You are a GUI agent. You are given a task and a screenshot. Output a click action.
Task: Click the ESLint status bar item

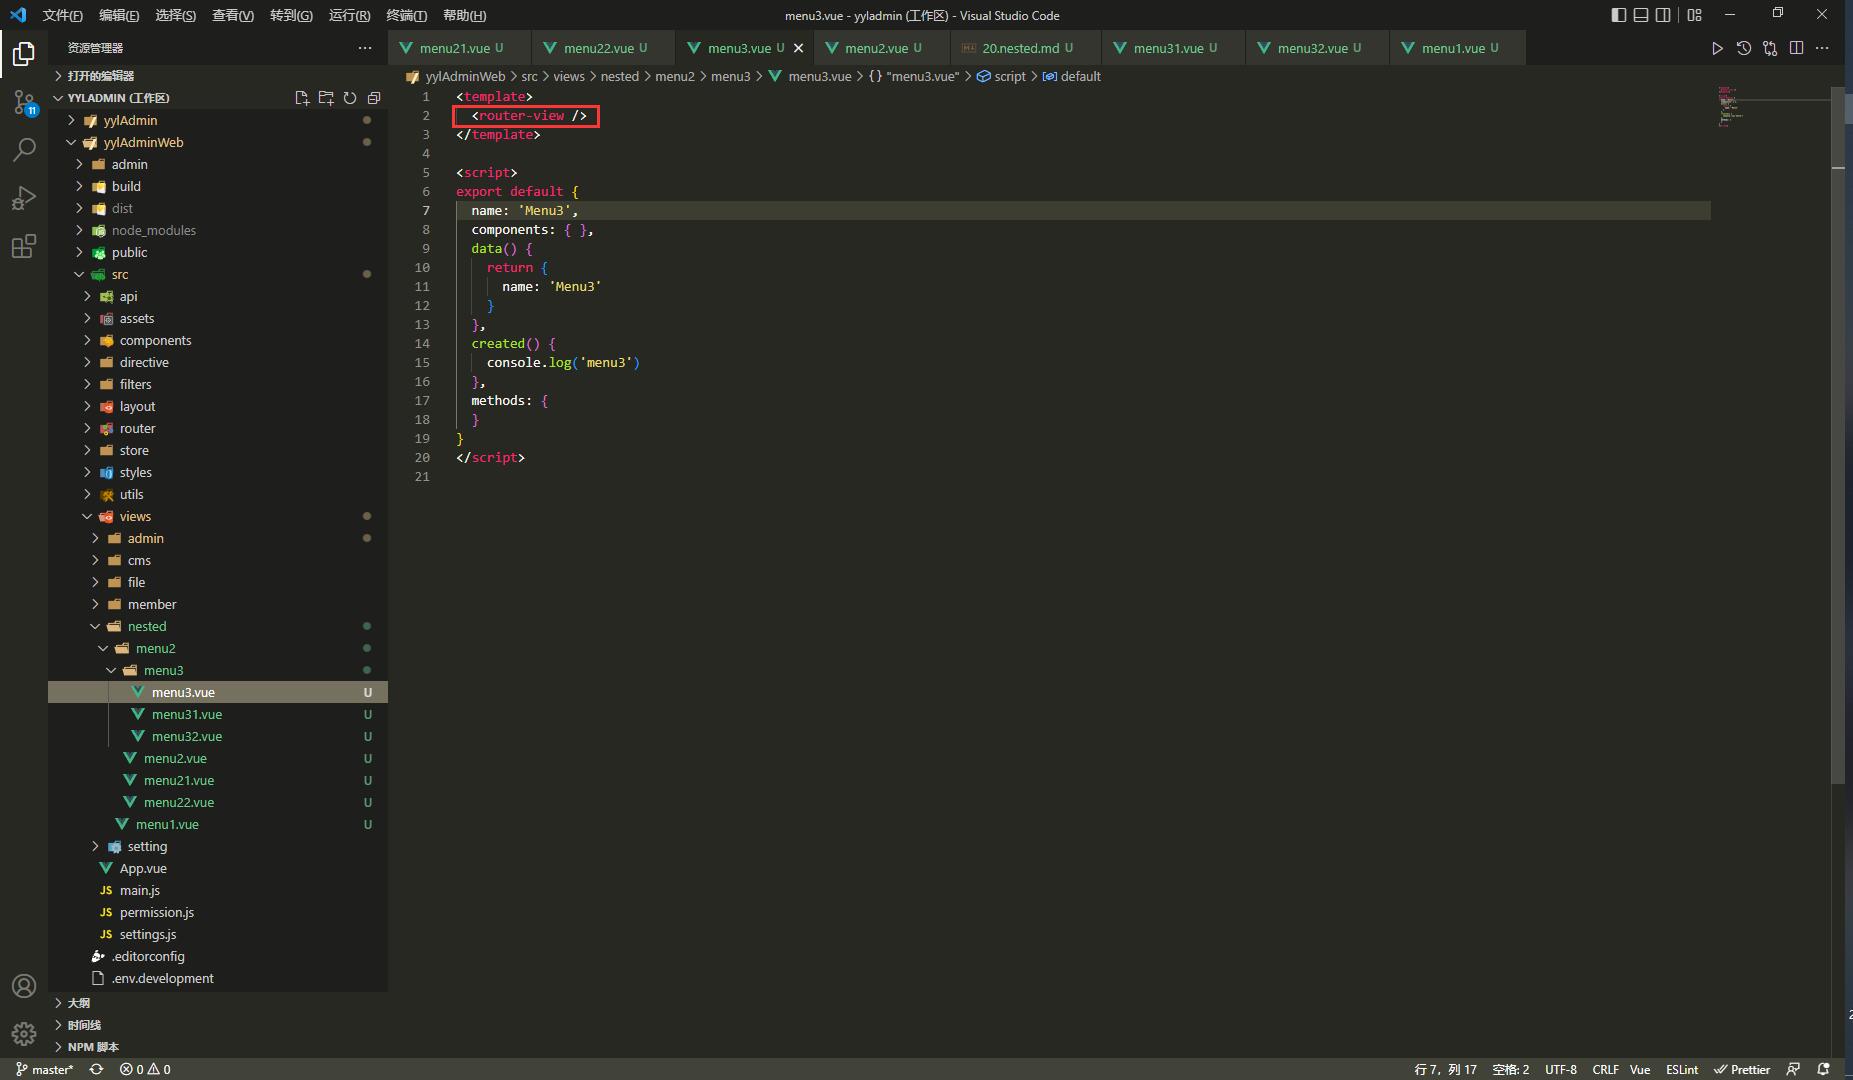[1684, 1069]
